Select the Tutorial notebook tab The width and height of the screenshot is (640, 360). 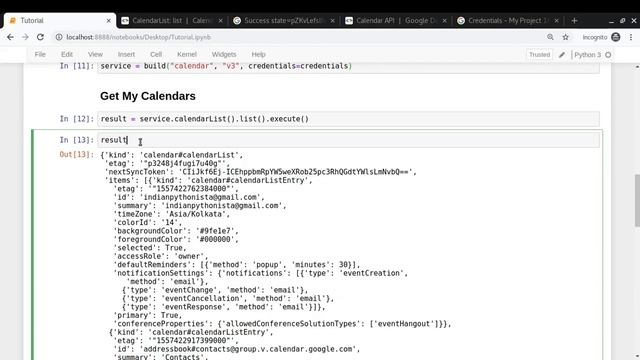(x=59, y=20)
